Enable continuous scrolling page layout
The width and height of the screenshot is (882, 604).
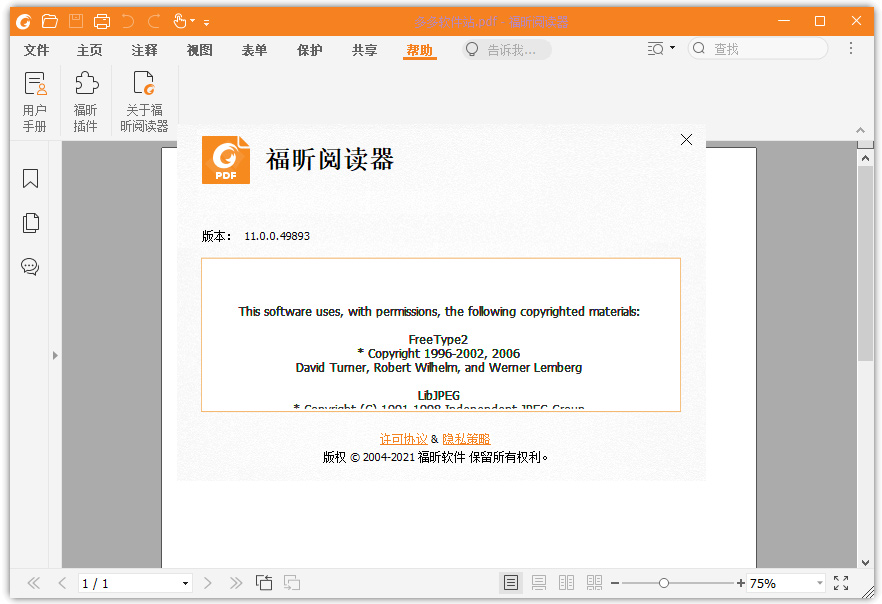point(538,582)
